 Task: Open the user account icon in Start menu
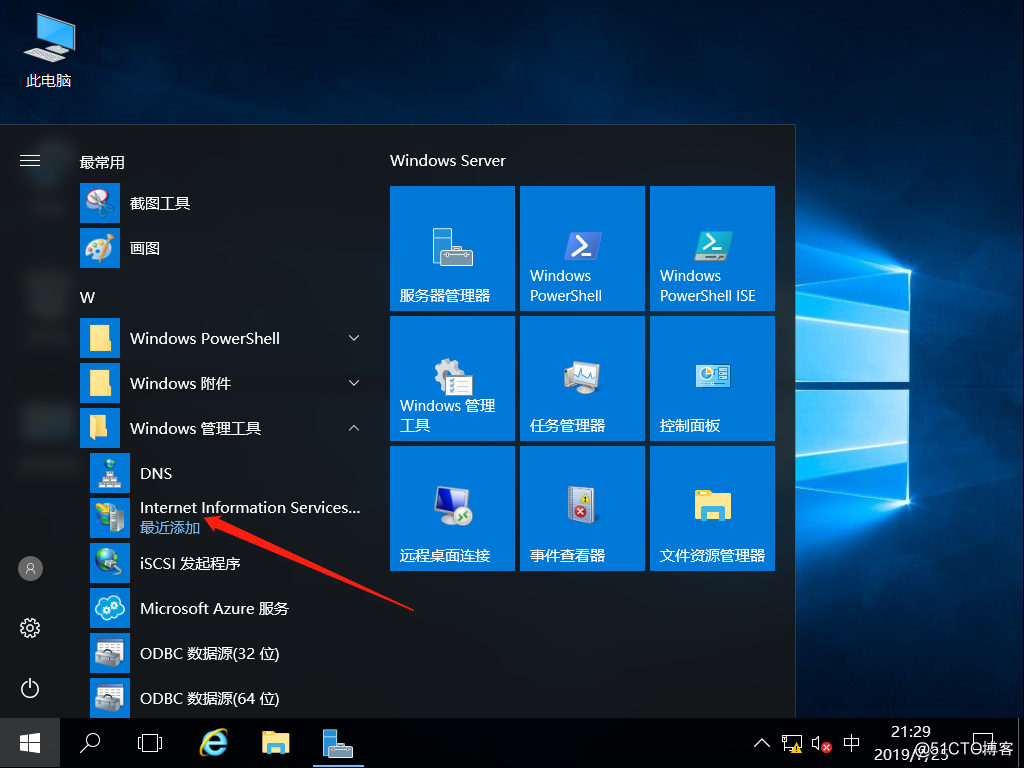point(30,568)
